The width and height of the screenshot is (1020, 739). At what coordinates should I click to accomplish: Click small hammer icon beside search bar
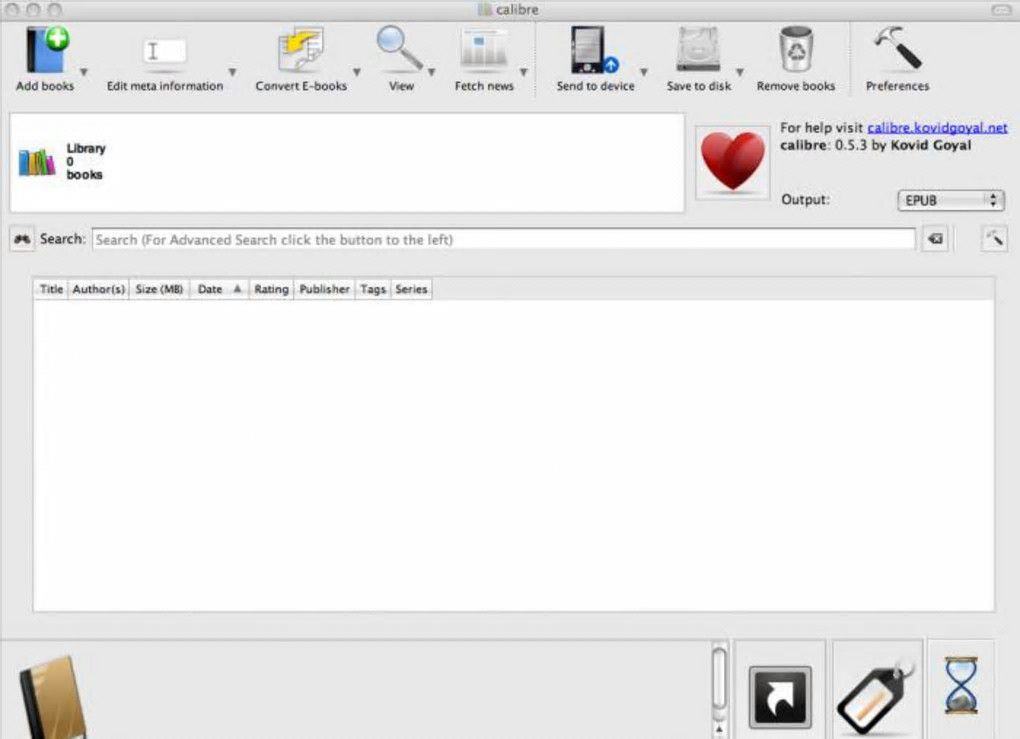click(x=994, y=239)
